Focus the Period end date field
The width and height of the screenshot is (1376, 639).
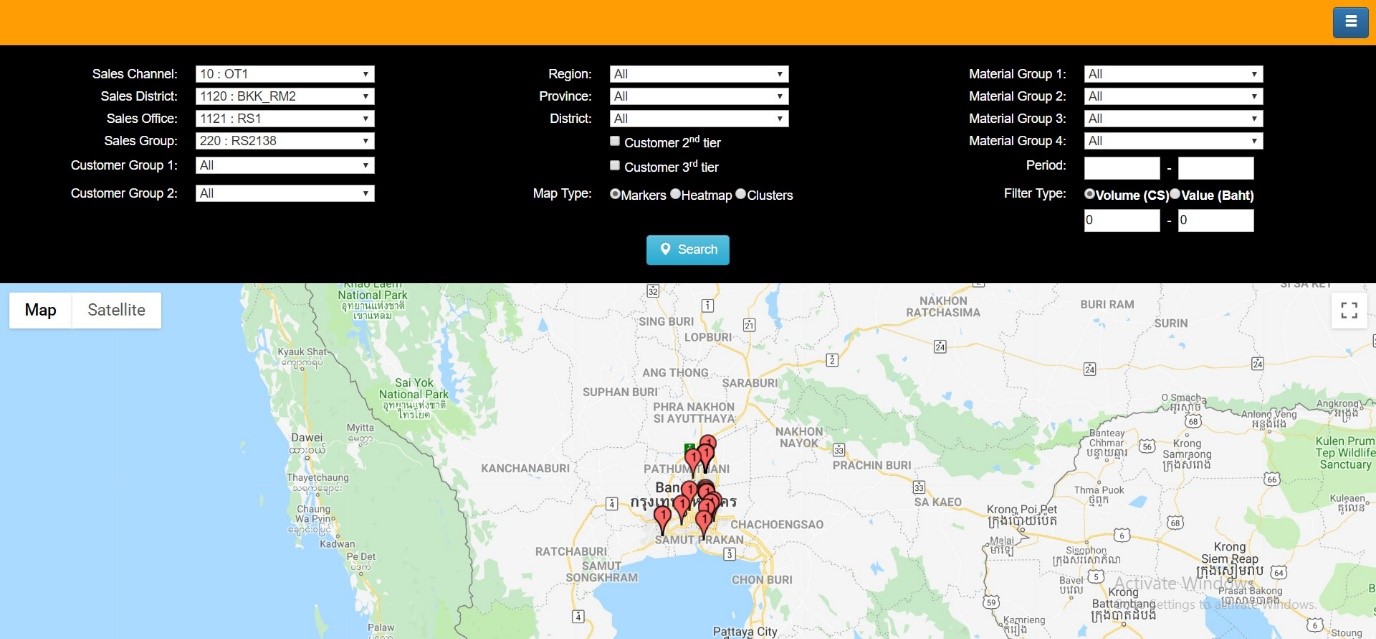point(1216,168)
